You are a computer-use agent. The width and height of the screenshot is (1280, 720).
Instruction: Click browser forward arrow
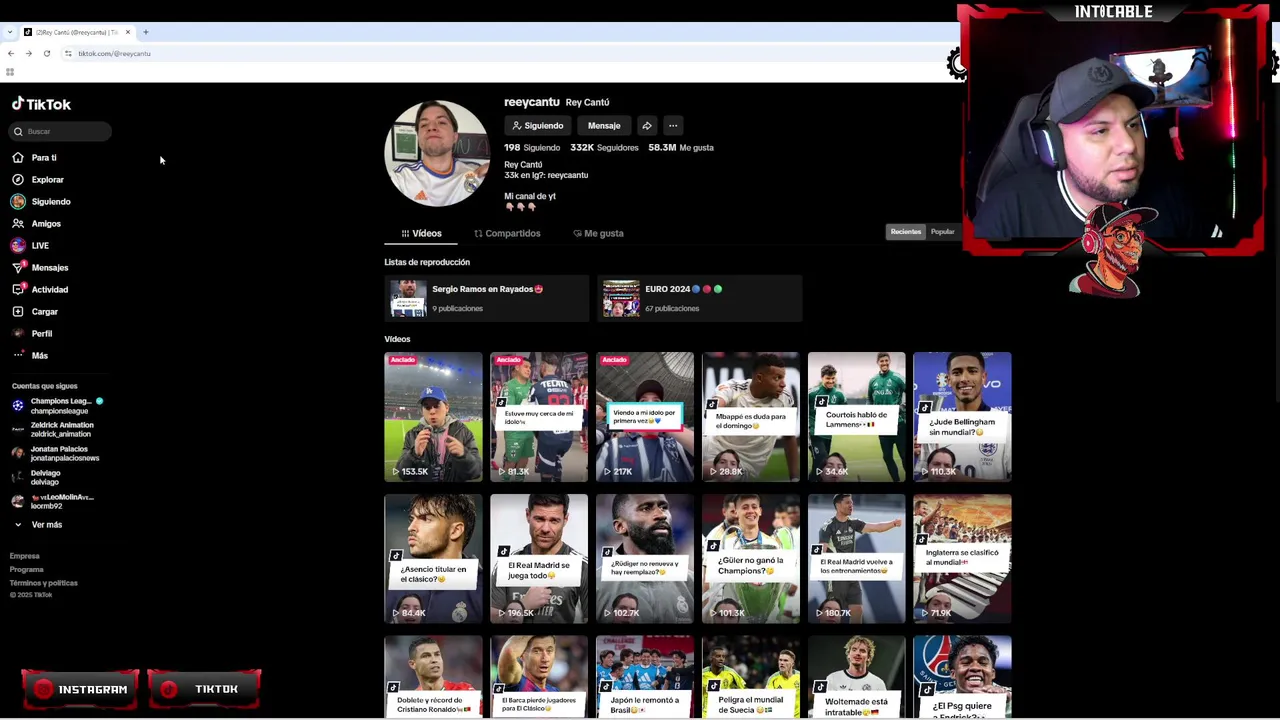pos(28,53)
